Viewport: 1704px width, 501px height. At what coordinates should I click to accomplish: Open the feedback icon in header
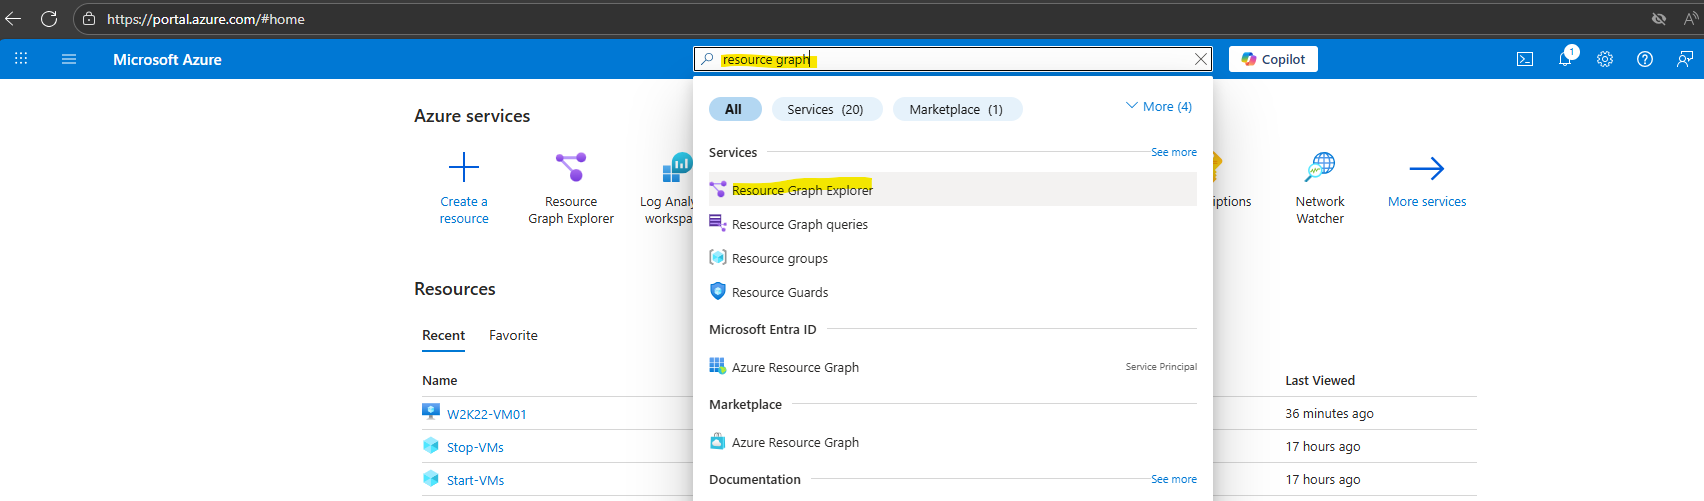(1685, 59)
